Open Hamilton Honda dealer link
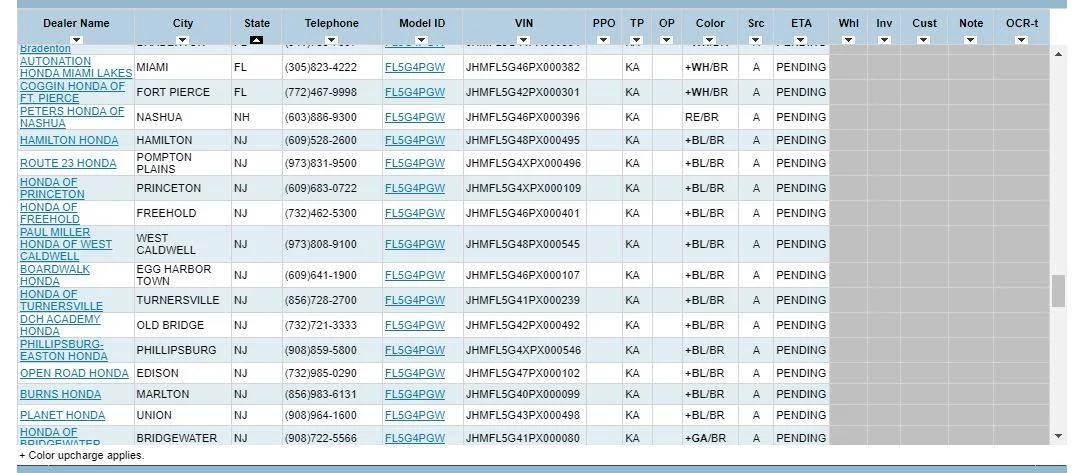Viewport: 1082px width, 473px height. [x=69, y=140]
